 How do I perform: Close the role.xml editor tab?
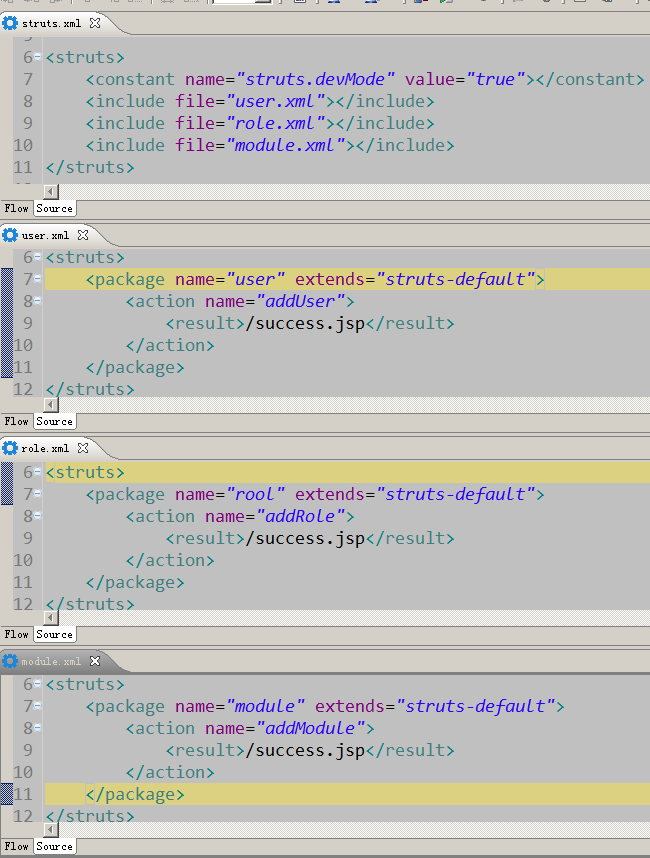click(x=83, y=448)
